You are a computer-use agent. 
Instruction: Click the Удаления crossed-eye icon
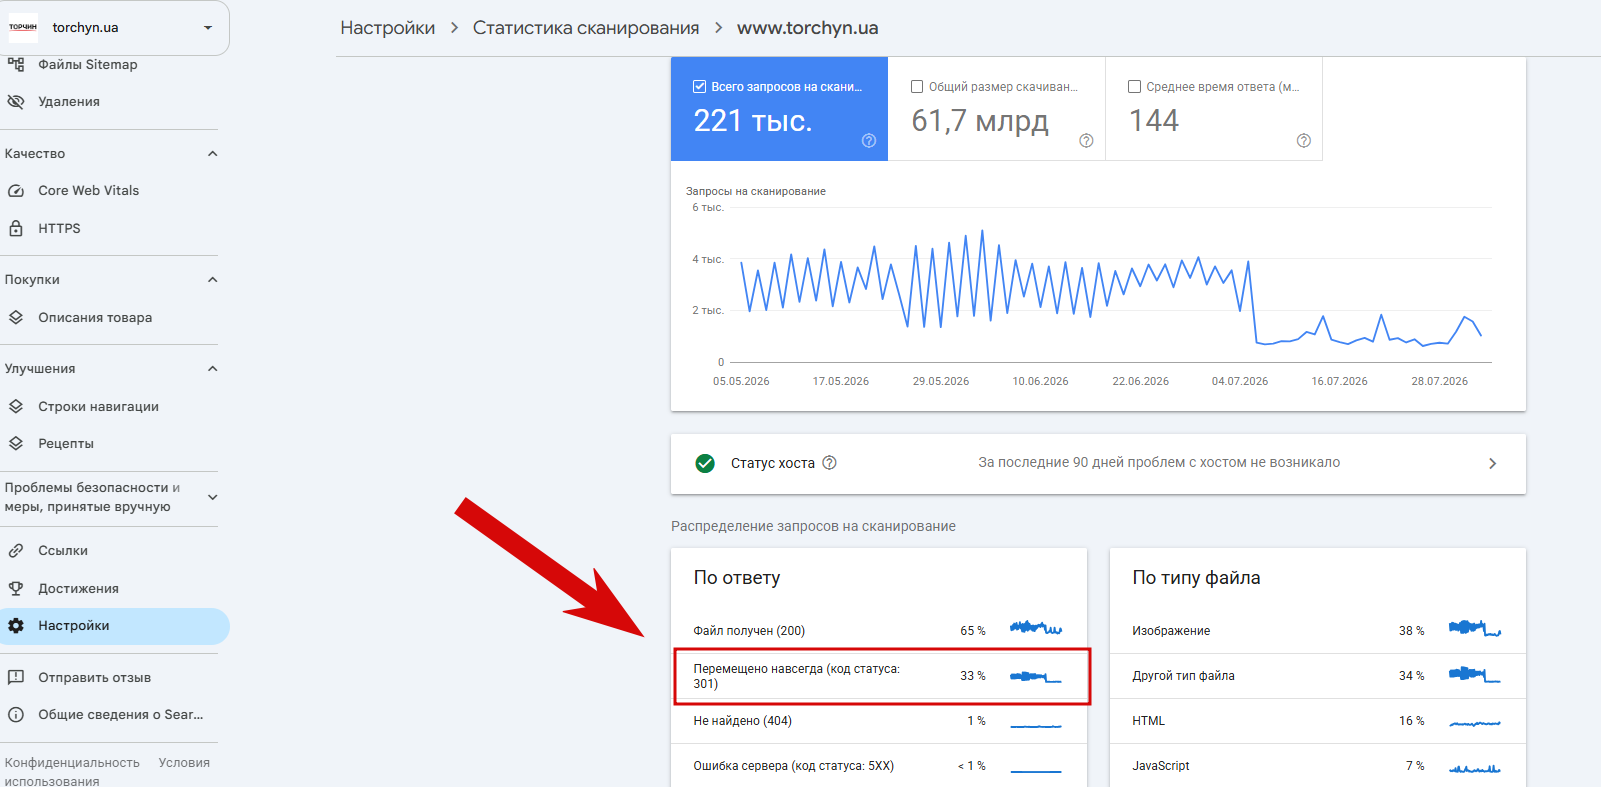coord(16,101)
